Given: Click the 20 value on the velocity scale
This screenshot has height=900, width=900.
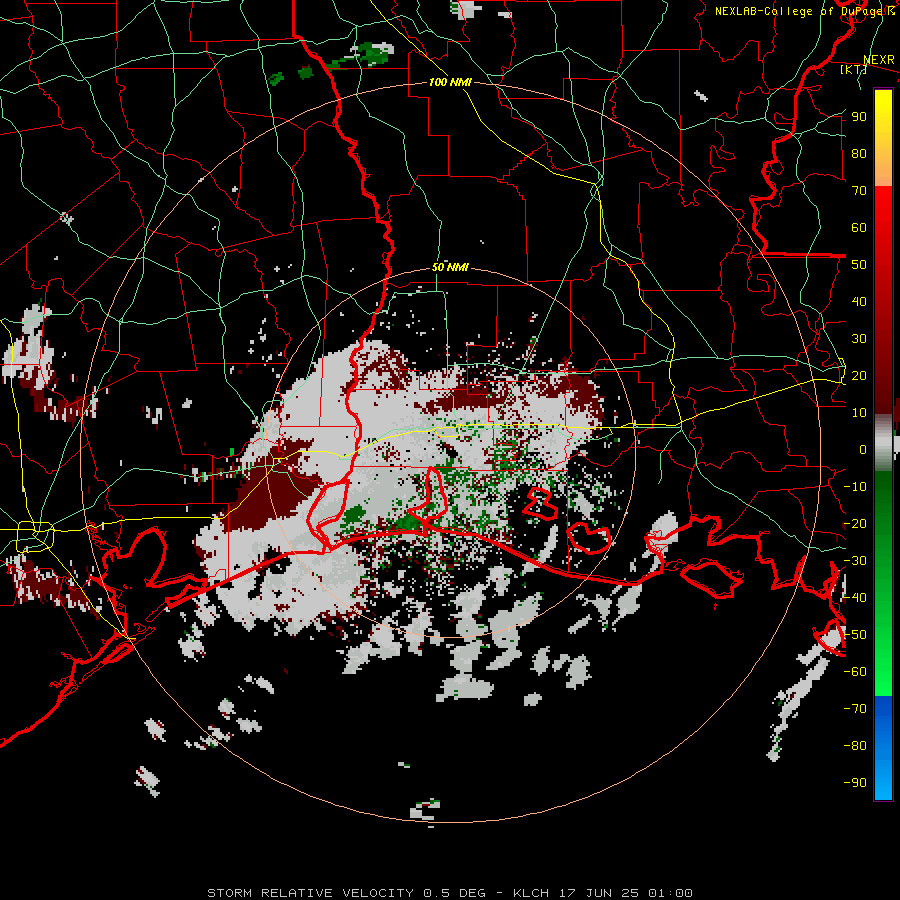Looking at the screenshot, I should 859,375.
